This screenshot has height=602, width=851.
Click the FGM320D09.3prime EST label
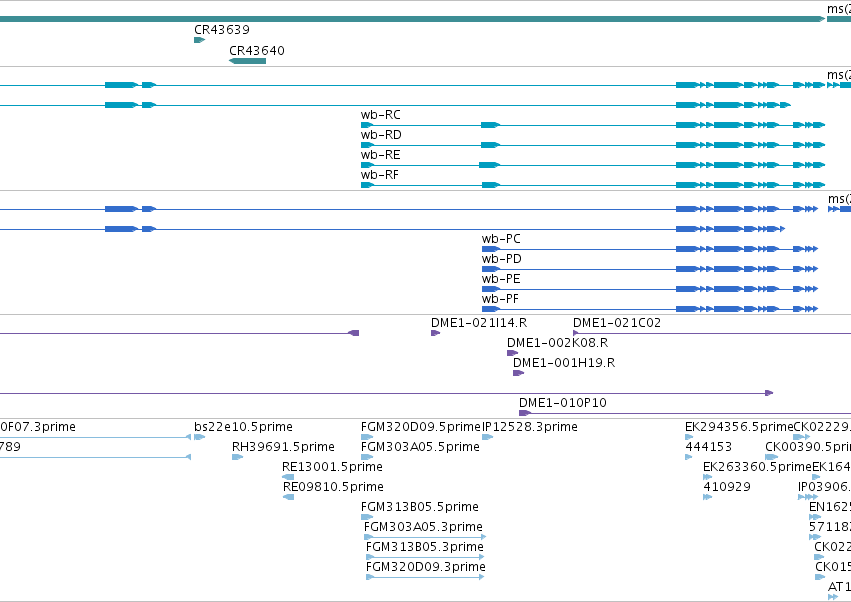pos(426,567)
